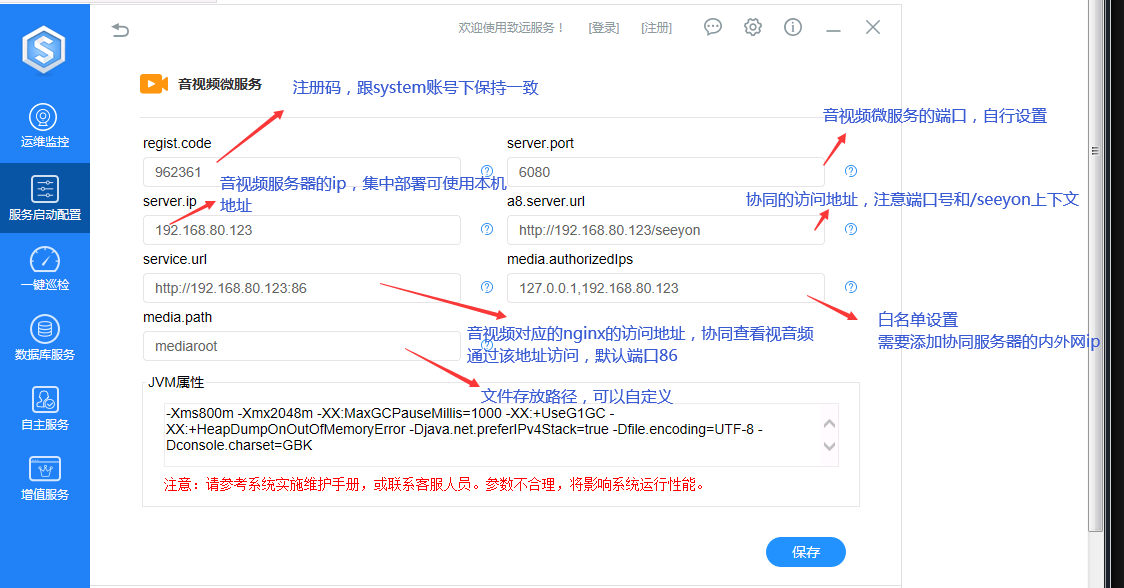Minimize the window with dash icon
This screenshot has height=588, width=1124.
tap(833, 31)
